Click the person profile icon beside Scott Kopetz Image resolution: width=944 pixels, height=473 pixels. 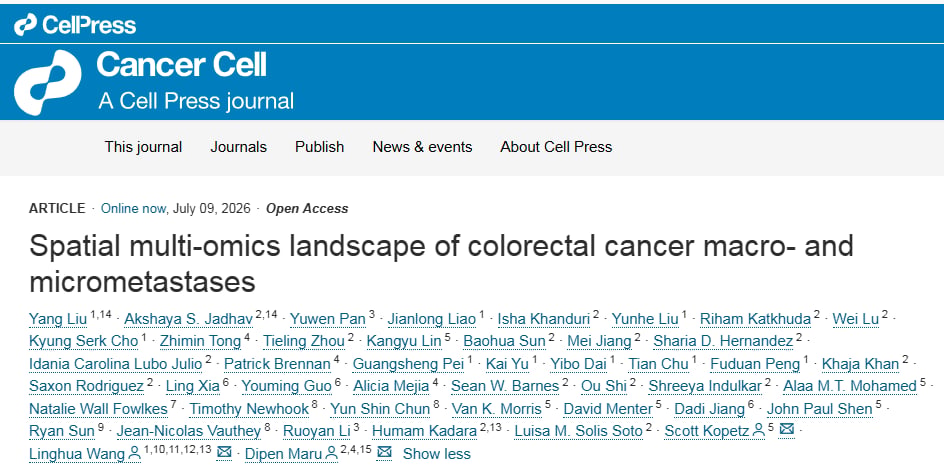[x=759, y=430]
